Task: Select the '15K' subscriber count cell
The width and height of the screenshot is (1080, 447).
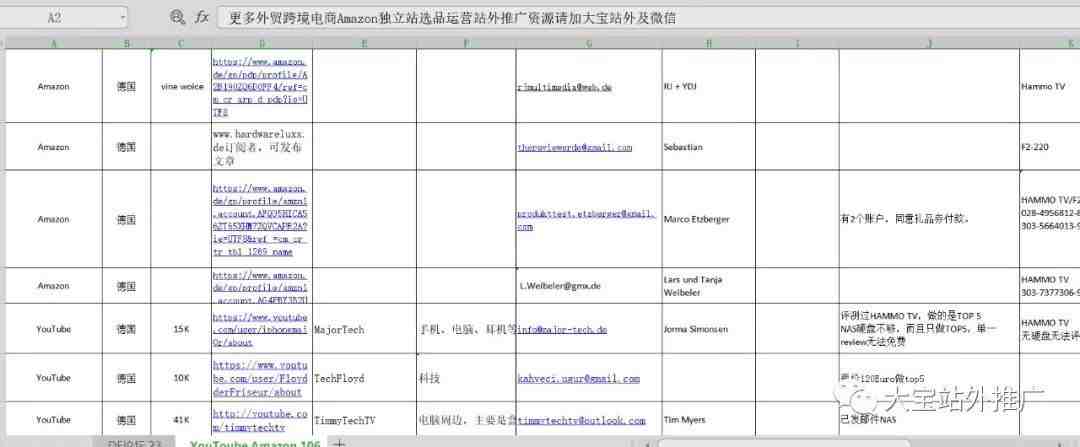Action: [x=181, y=329]
